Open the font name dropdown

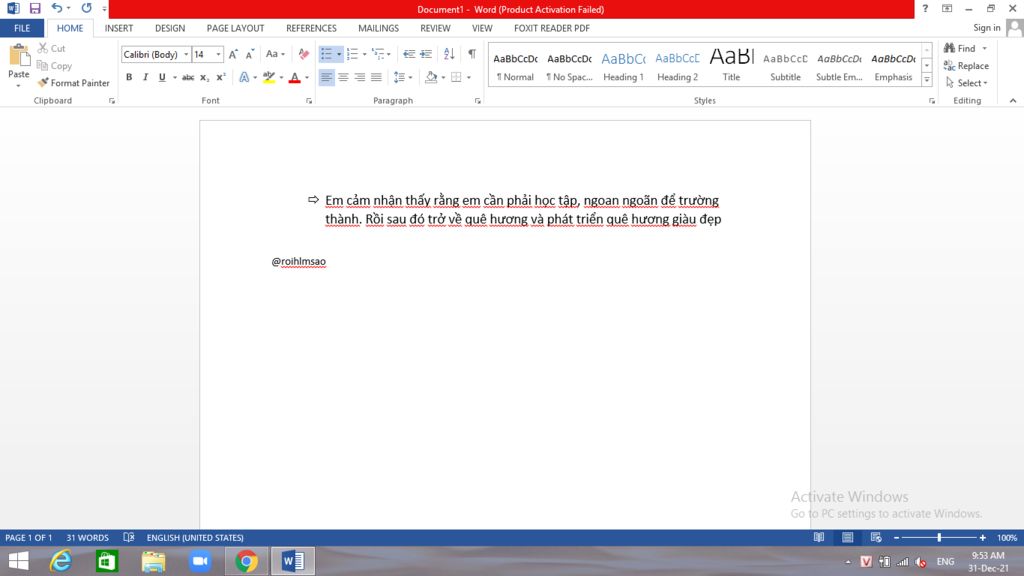(186, 54)
